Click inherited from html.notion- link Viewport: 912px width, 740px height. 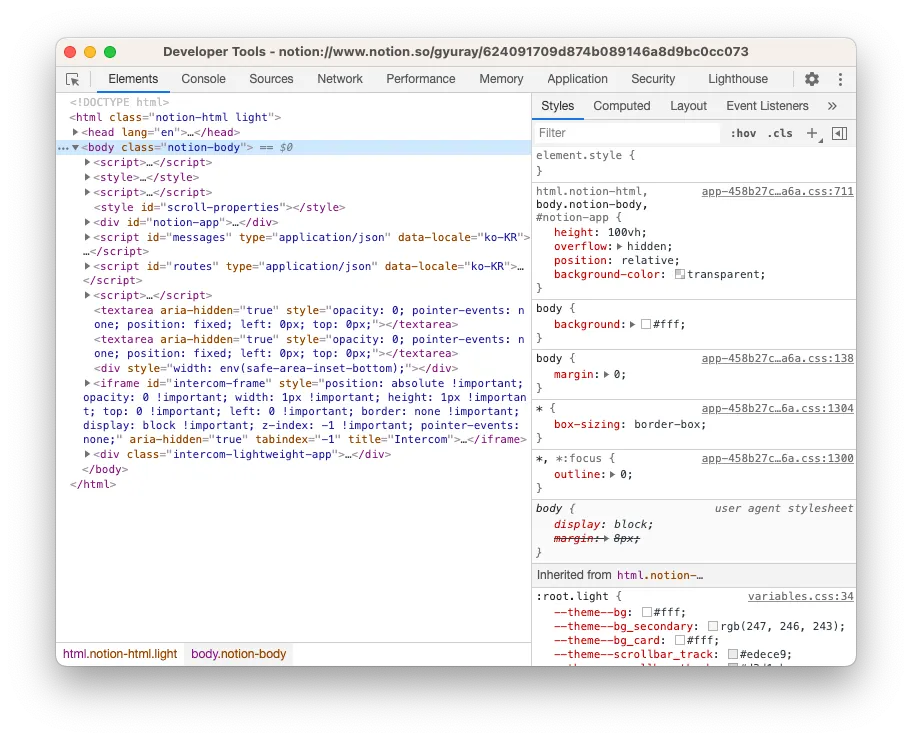pos(660,575)
